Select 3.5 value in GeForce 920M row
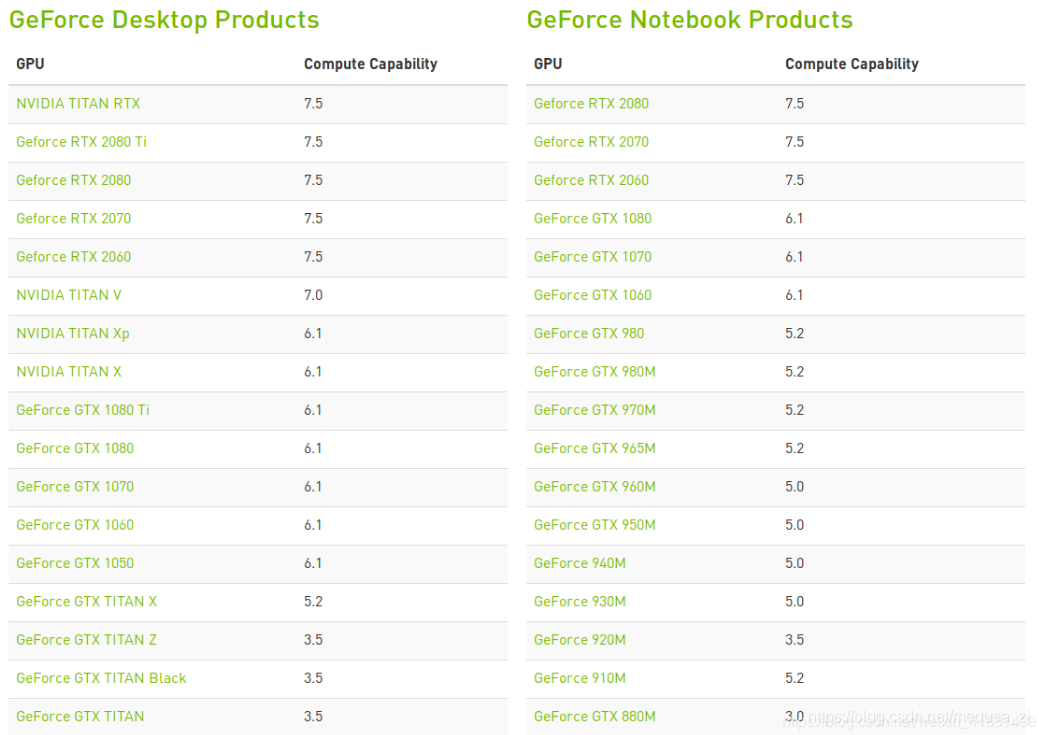Viewport: 1039px width, 735px height. [x=794, y=640]
